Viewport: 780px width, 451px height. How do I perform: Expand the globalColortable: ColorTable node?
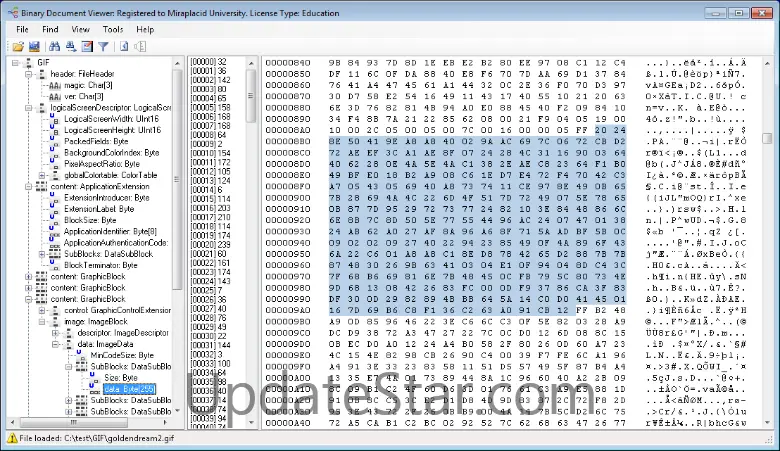tap(42, 176)
